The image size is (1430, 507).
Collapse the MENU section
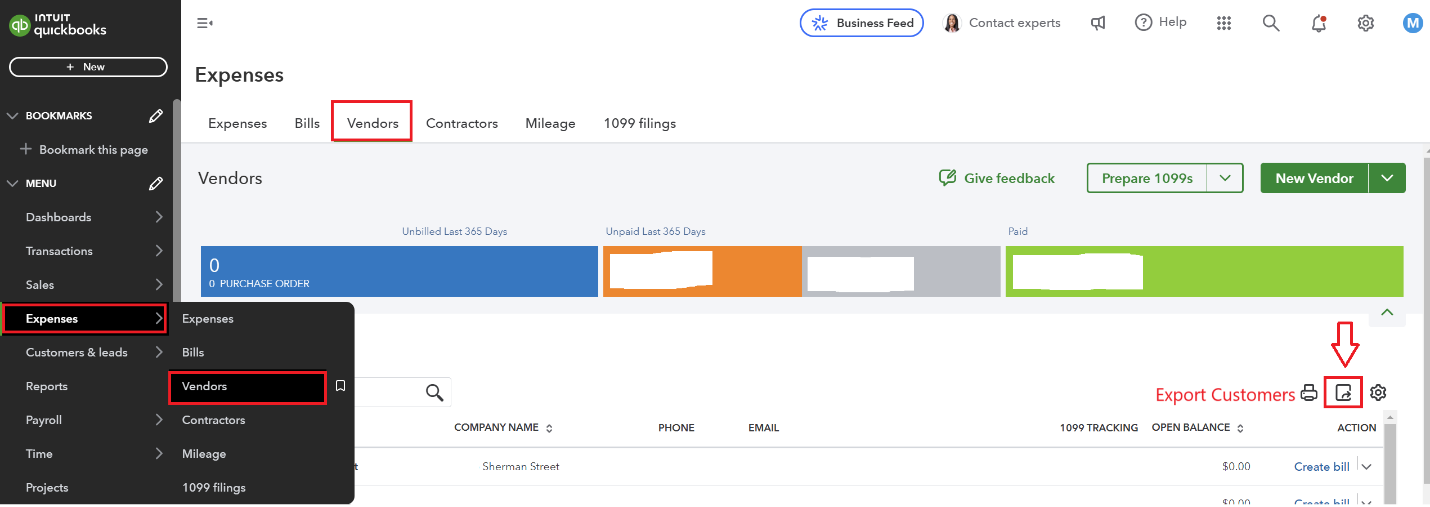pos(13,183)
